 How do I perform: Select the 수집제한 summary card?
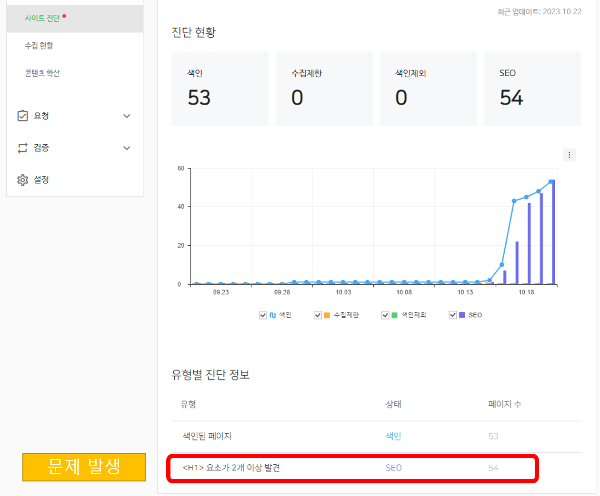(x=324, y=89)
